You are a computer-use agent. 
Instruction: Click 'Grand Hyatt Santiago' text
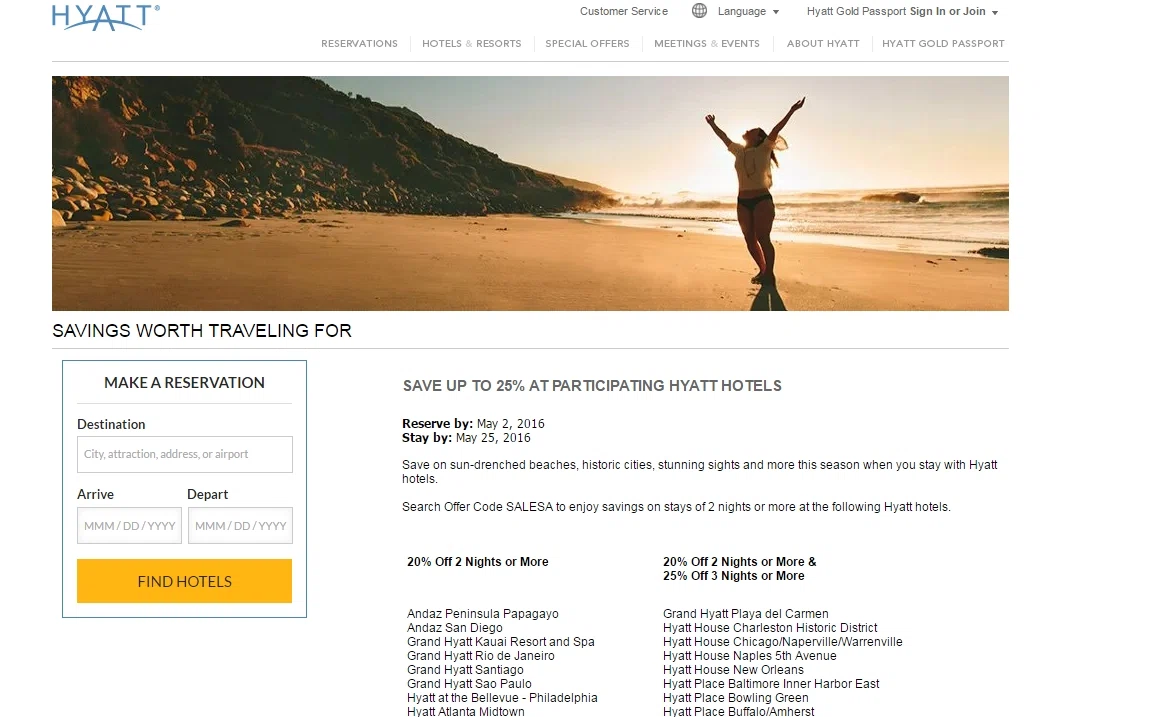pos(465,670)
